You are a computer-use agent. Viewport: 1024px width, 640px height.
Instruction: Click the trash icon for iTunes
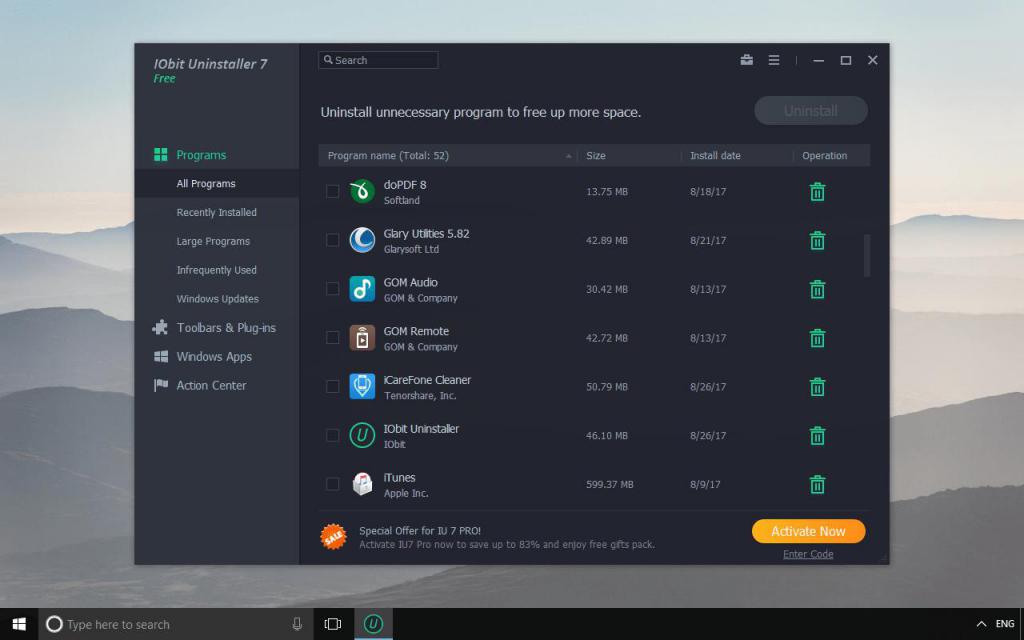click(817, 485)
